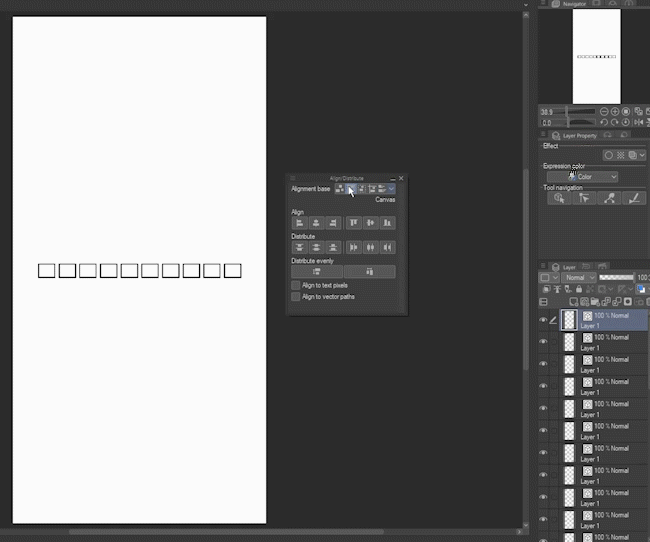Viewport: 650px width, 542px height.
Task: Zoom in using Navigator plus icon
Action: pyautogui.click(x=615, y=112)
